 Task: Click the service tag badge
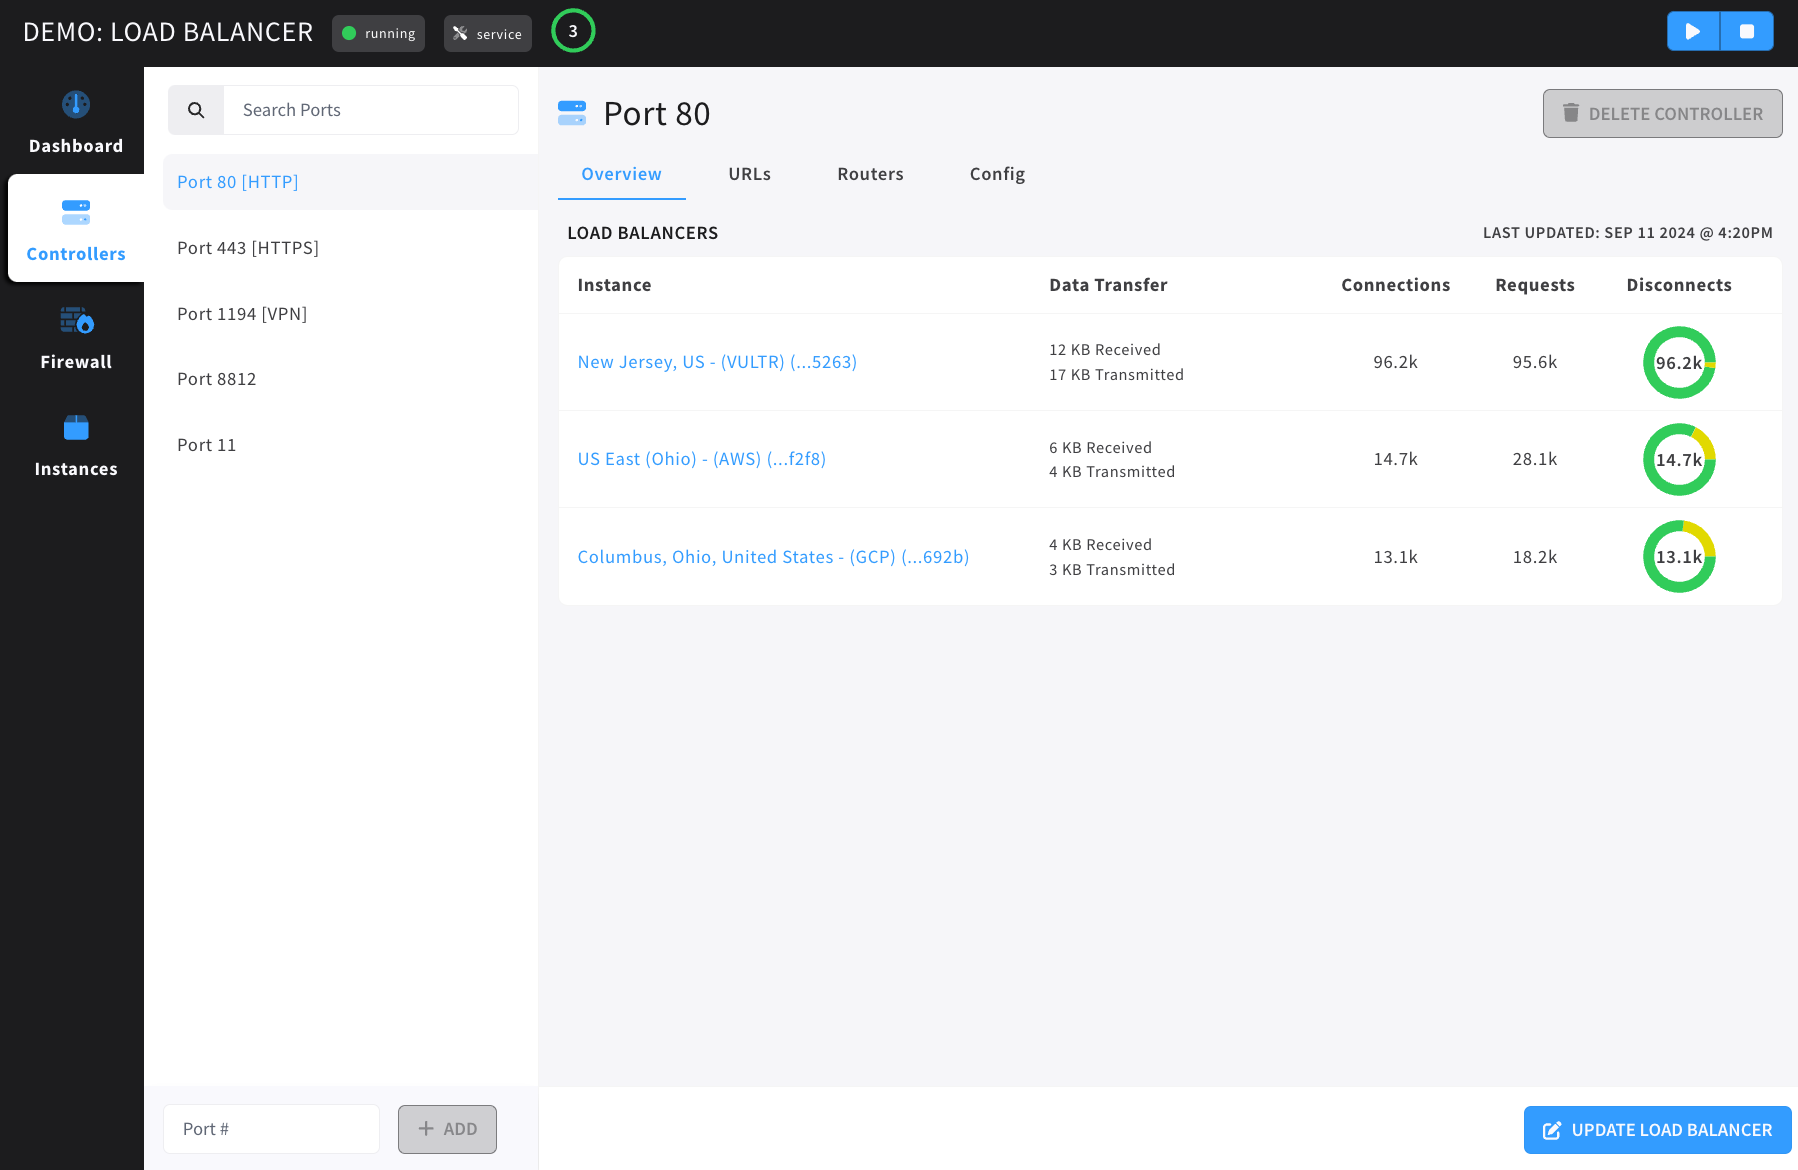tap(487, 33)
